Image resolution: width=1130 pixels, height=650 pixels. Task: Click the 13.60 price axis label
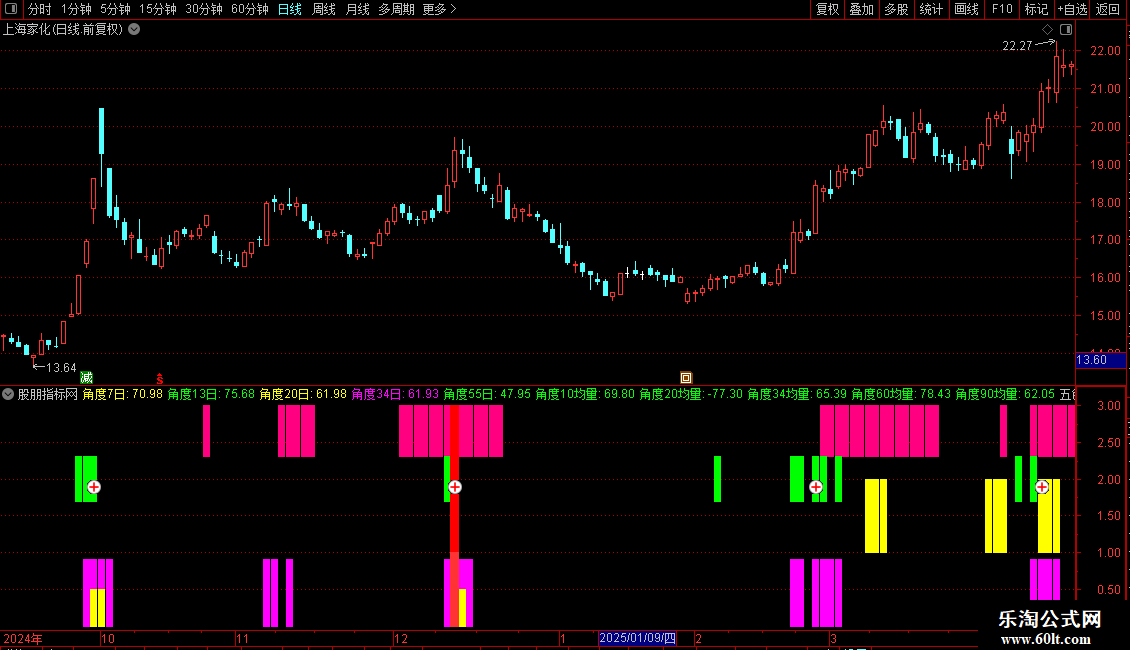[x=1100, y=360]
